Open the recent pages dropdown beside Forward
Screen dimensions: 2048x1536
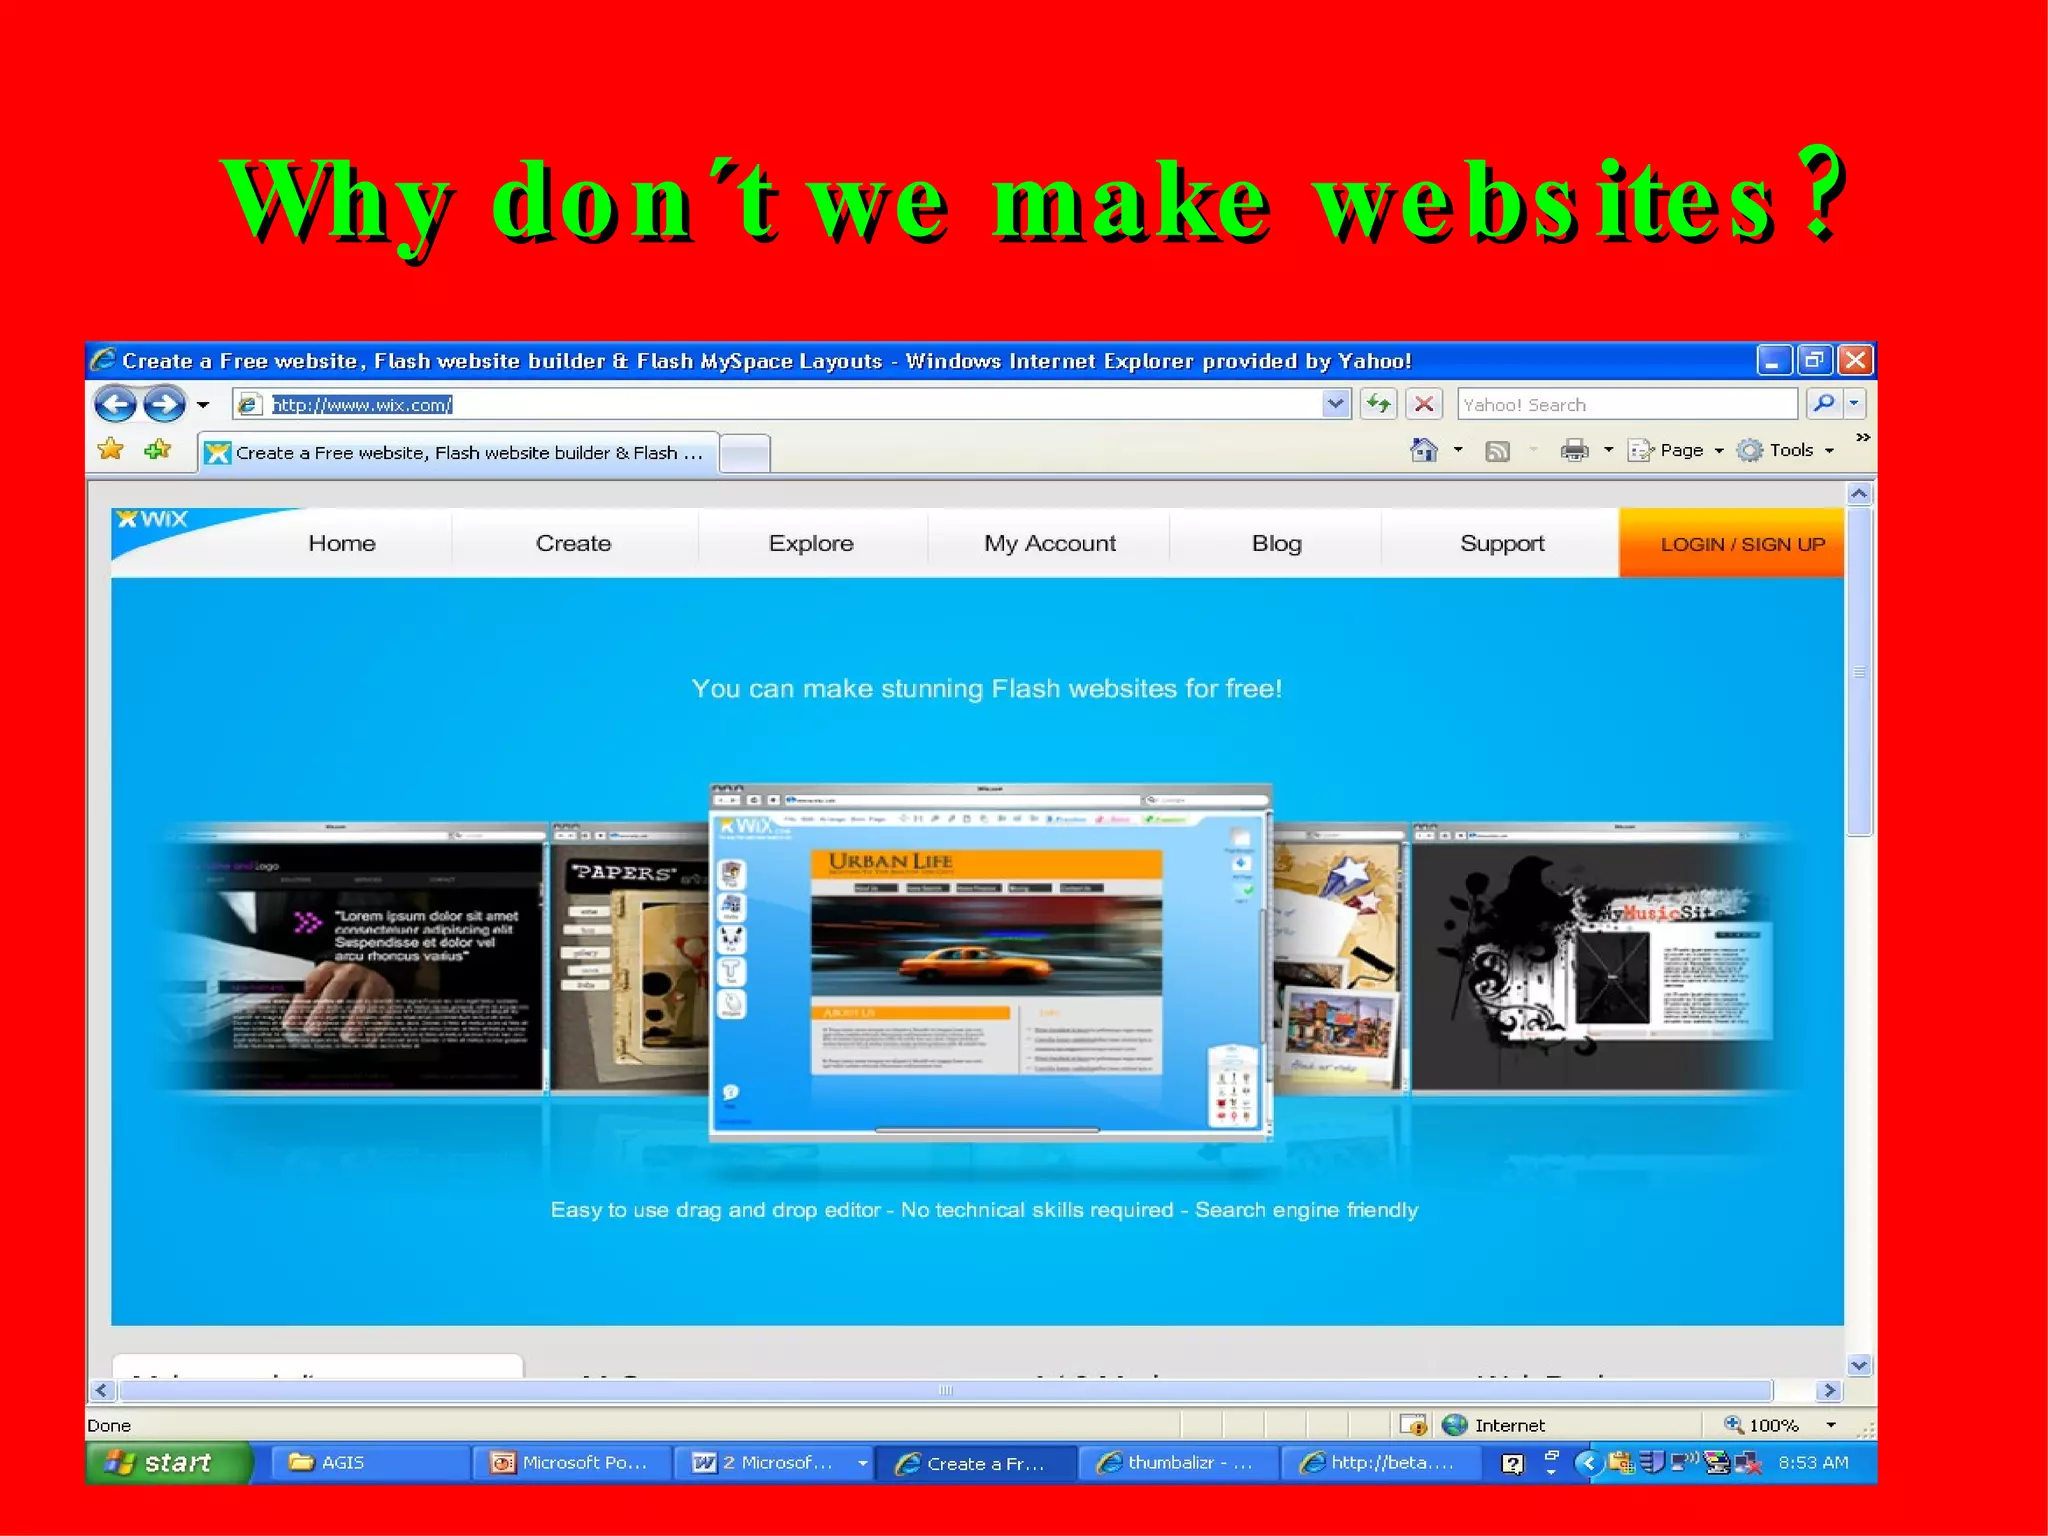[203, 405]
